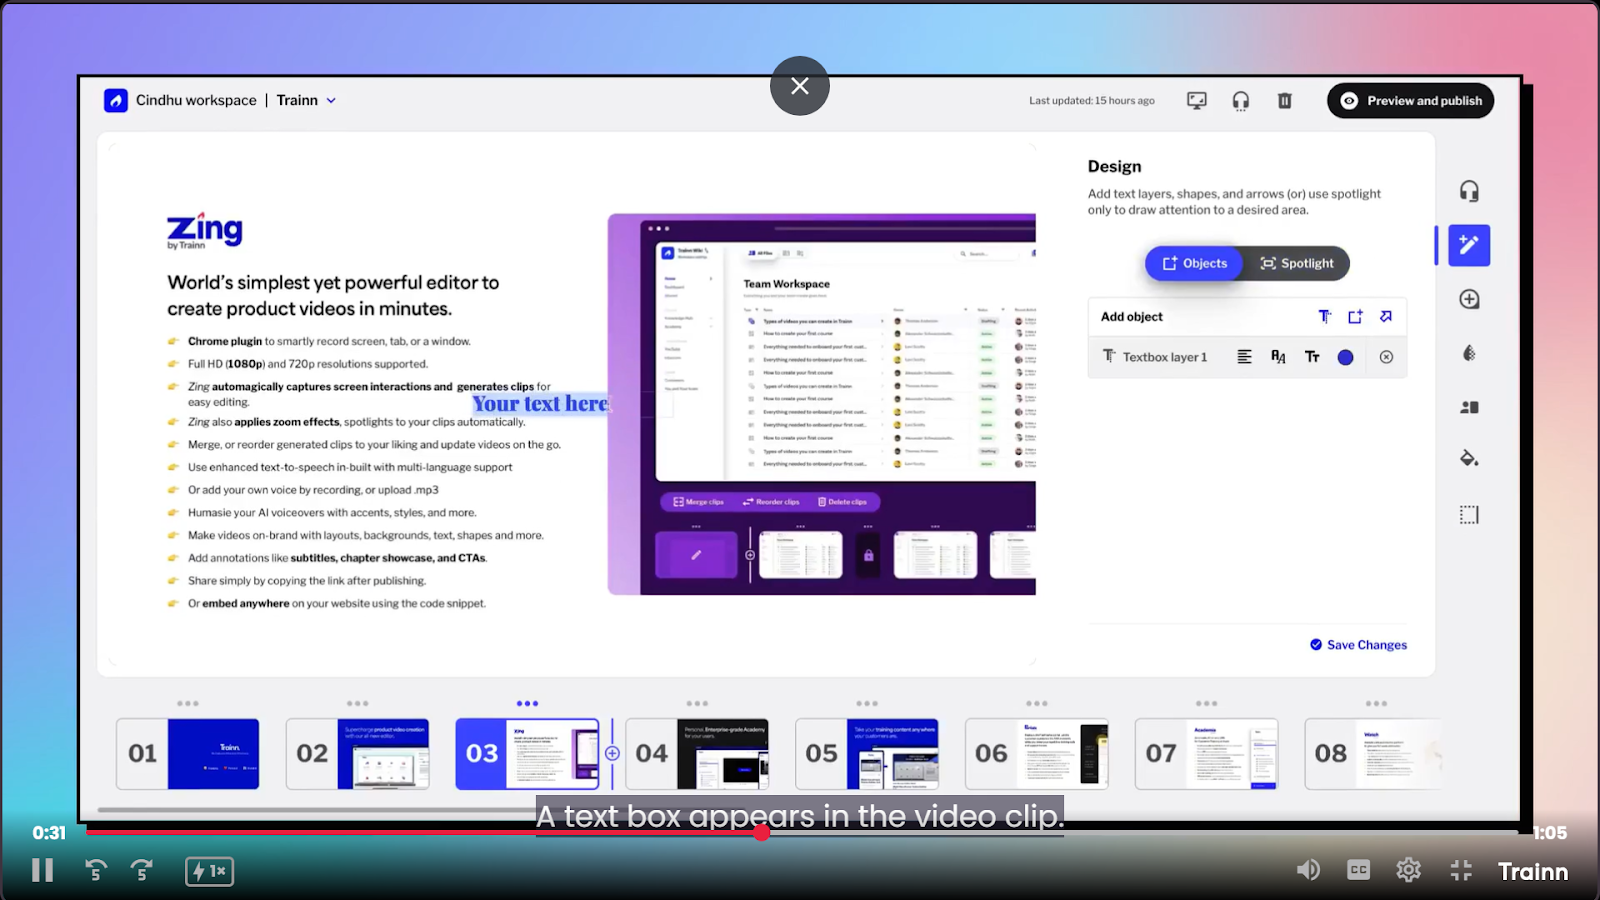The height and width of the screenshot is (900, 1600).
Task: Skip forward 5 seconds
Action: pos(142,871)
